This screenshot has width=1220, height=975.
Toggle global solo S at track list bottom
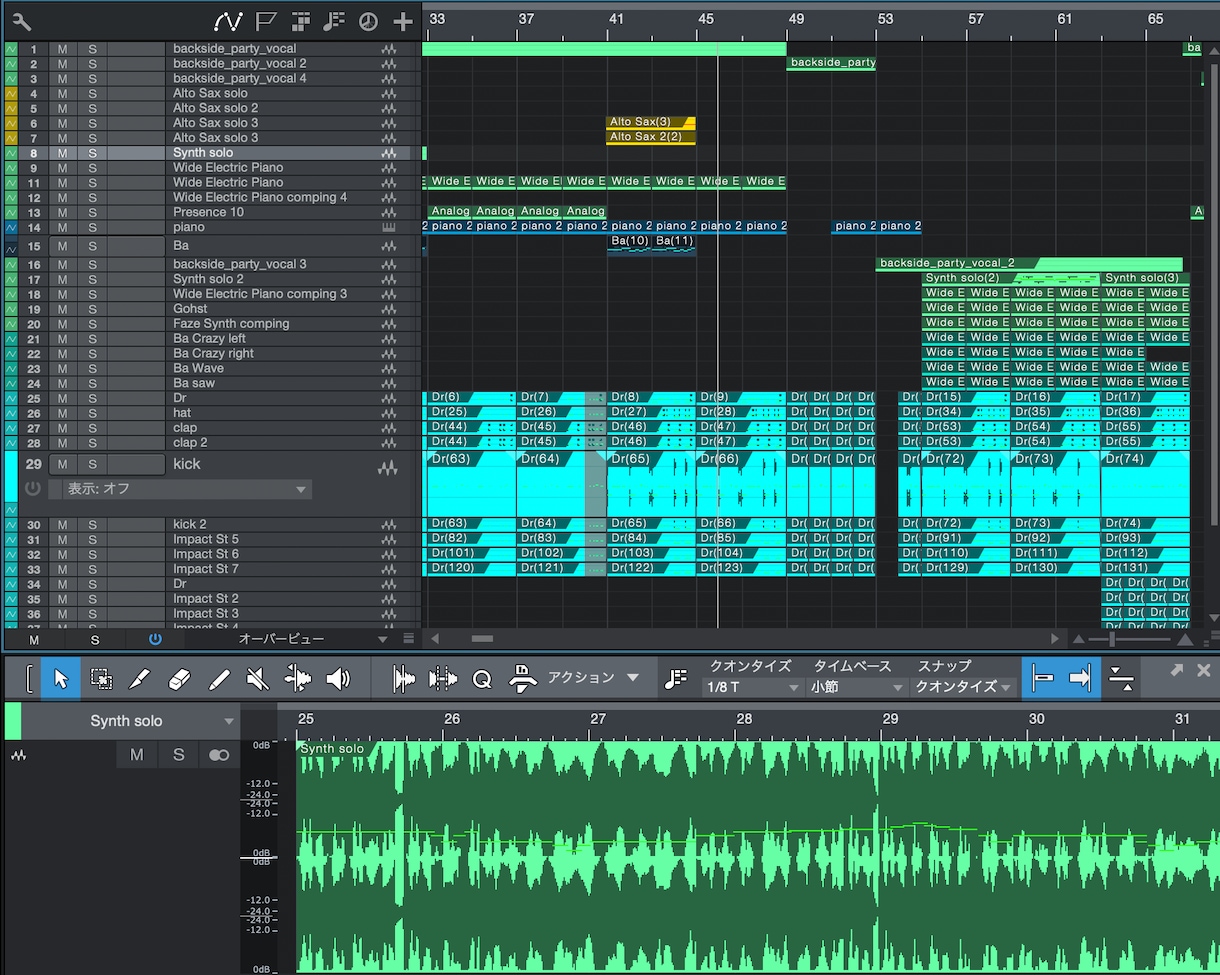(95, 639)
